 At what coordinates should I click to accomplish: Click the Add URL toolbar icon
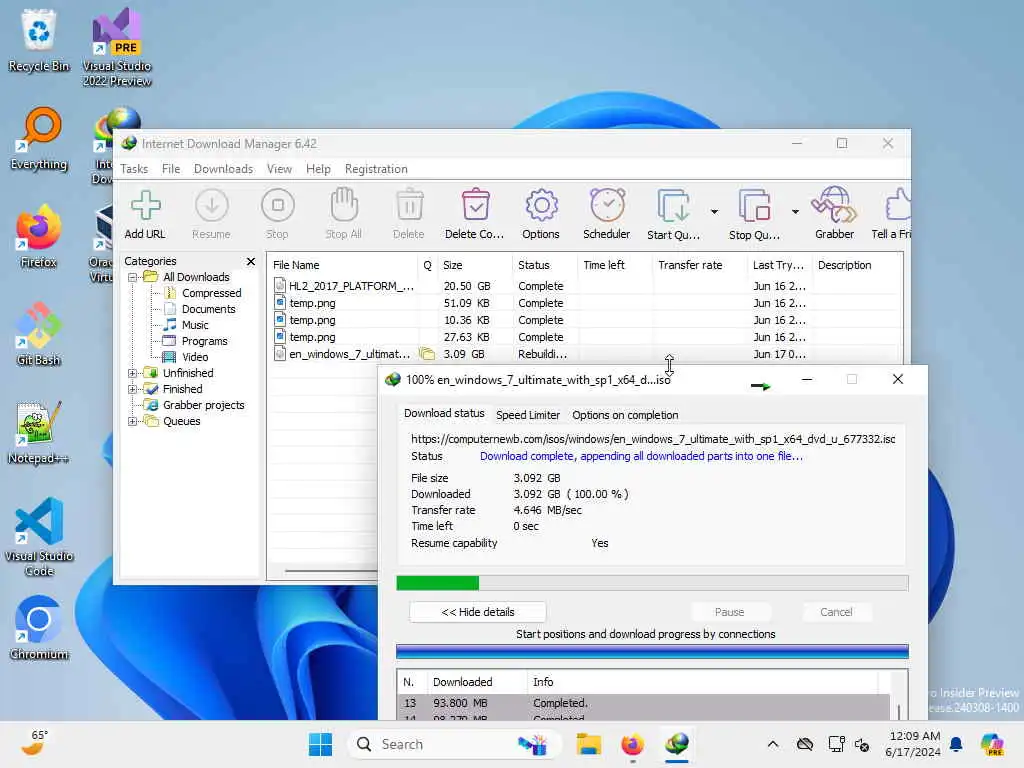click(x=145, y=214)
